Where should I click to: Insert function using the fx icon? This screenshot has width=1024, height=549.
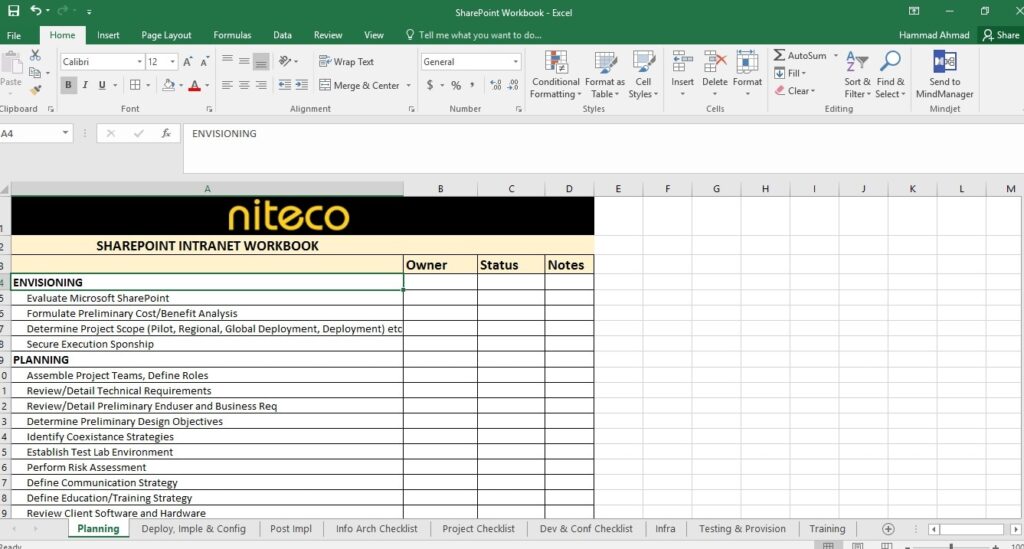[166, 133]
